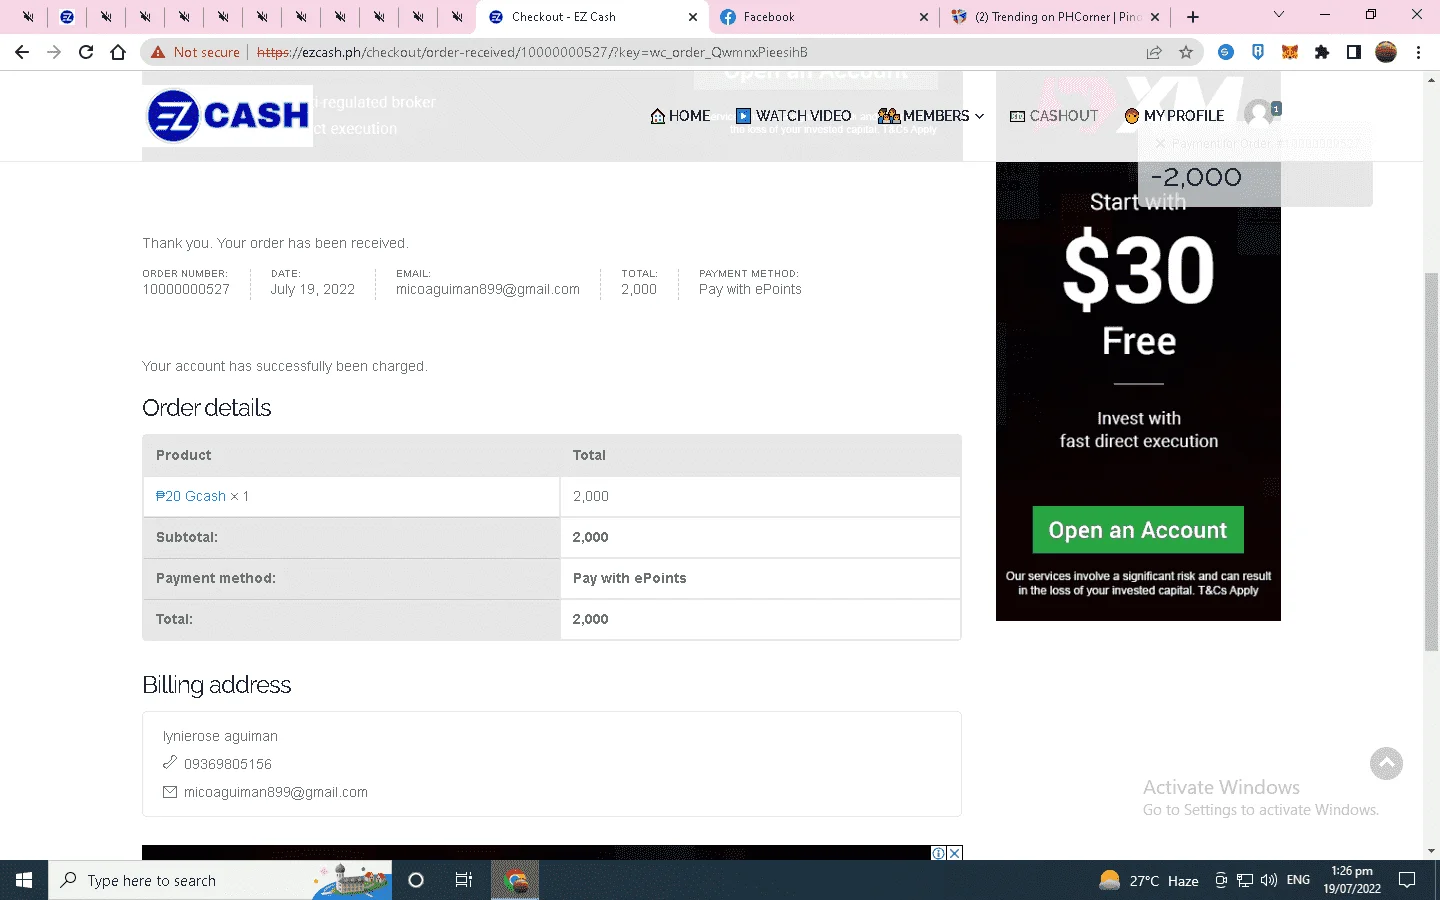Click the ad info icon on the bottom banner
The width and height of the screenshot is (1440, 900).
point(939,853)
